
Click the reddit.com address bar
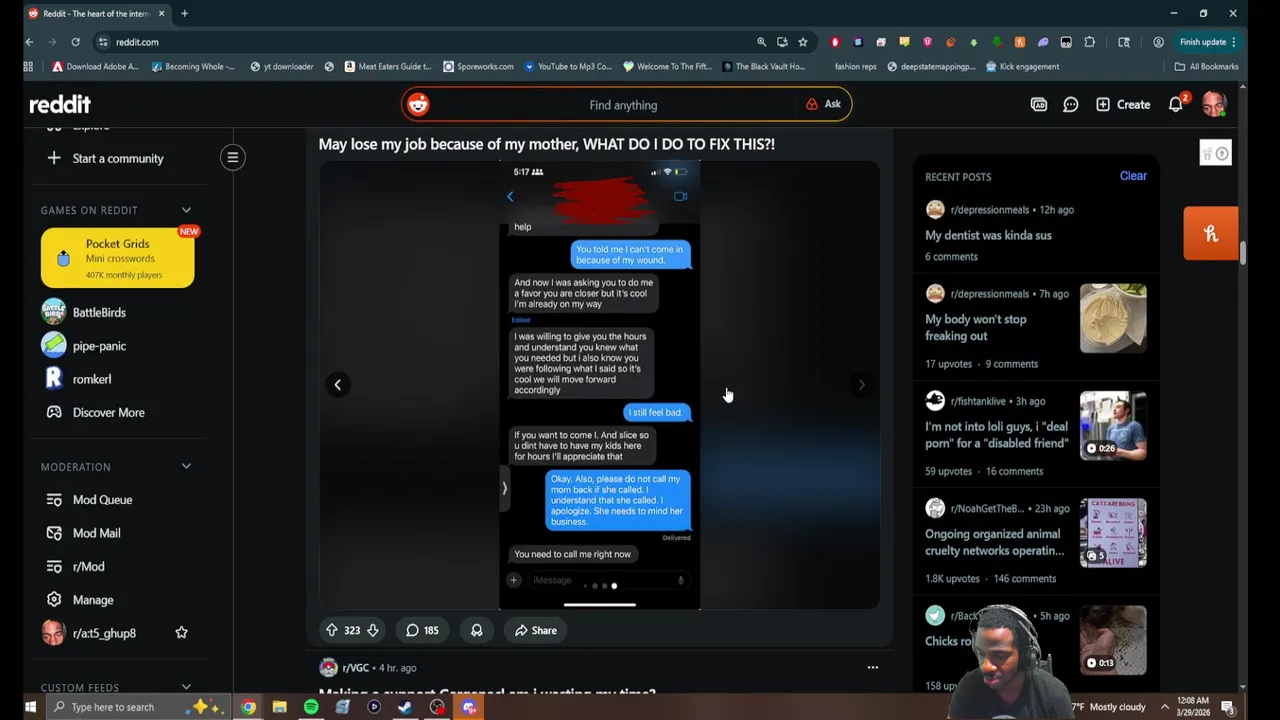[430, 42]
